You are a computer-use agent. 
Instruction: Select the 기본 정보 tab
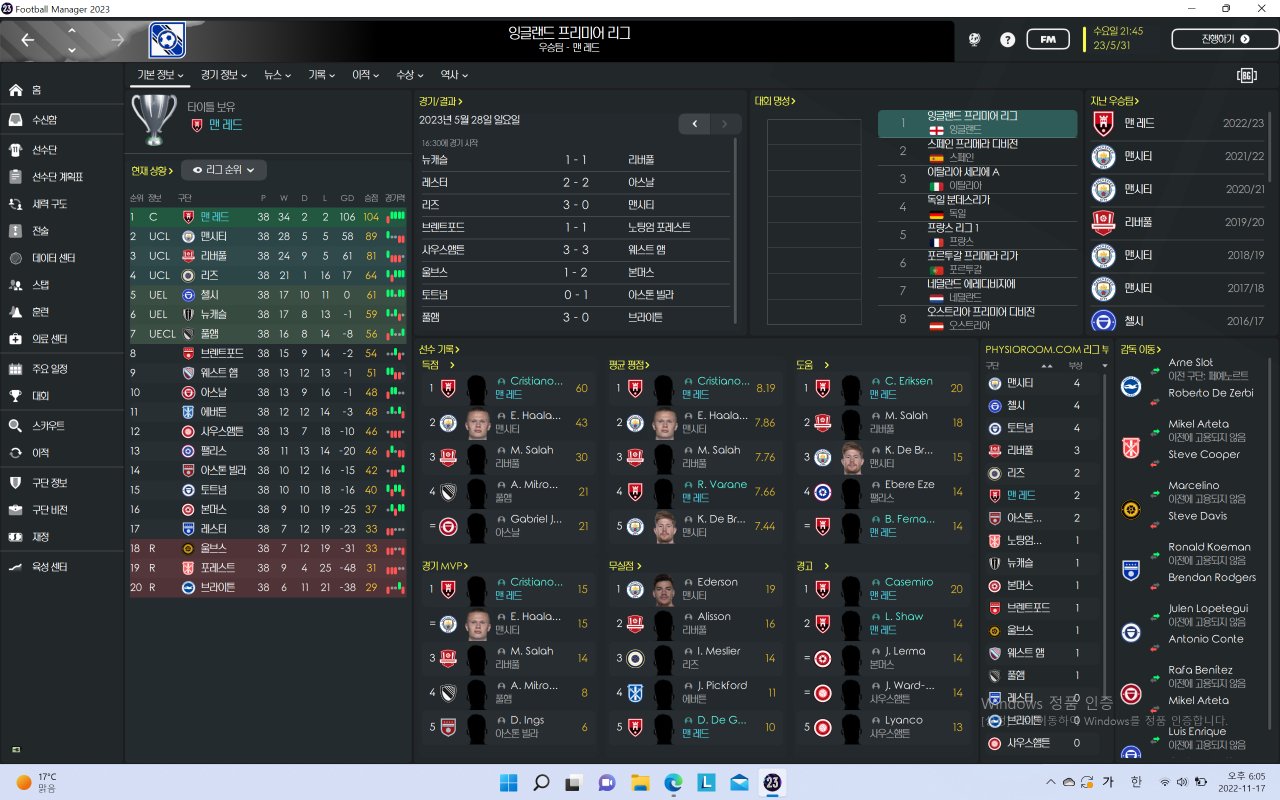pyautogui.click(x=160, y=75)
